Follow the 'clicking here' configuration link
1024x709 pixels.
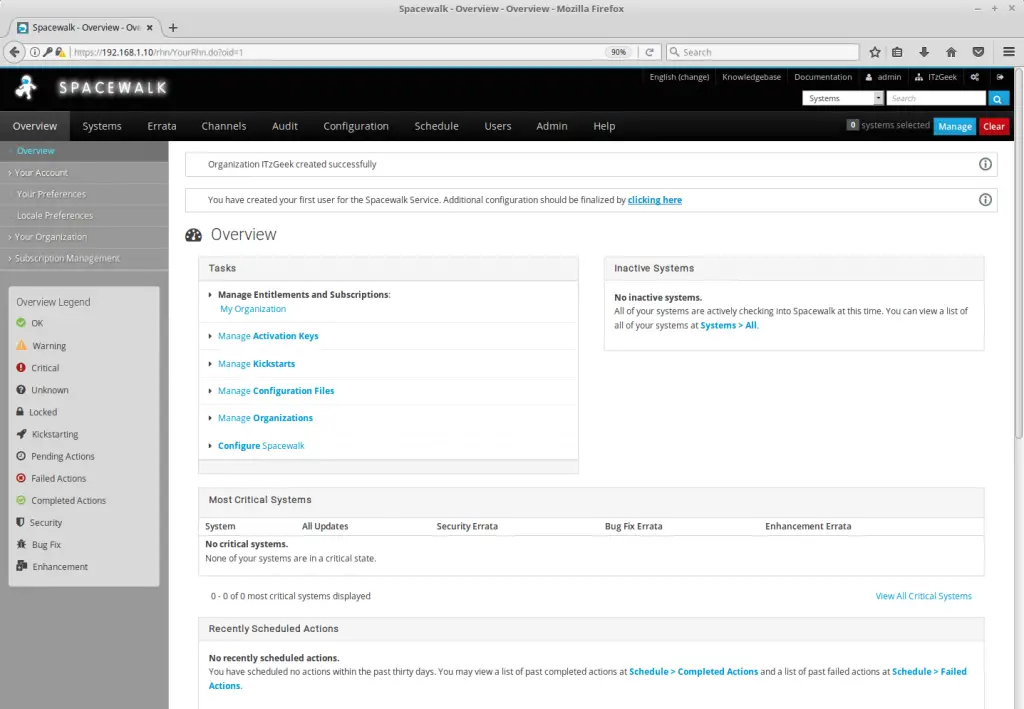654,200
